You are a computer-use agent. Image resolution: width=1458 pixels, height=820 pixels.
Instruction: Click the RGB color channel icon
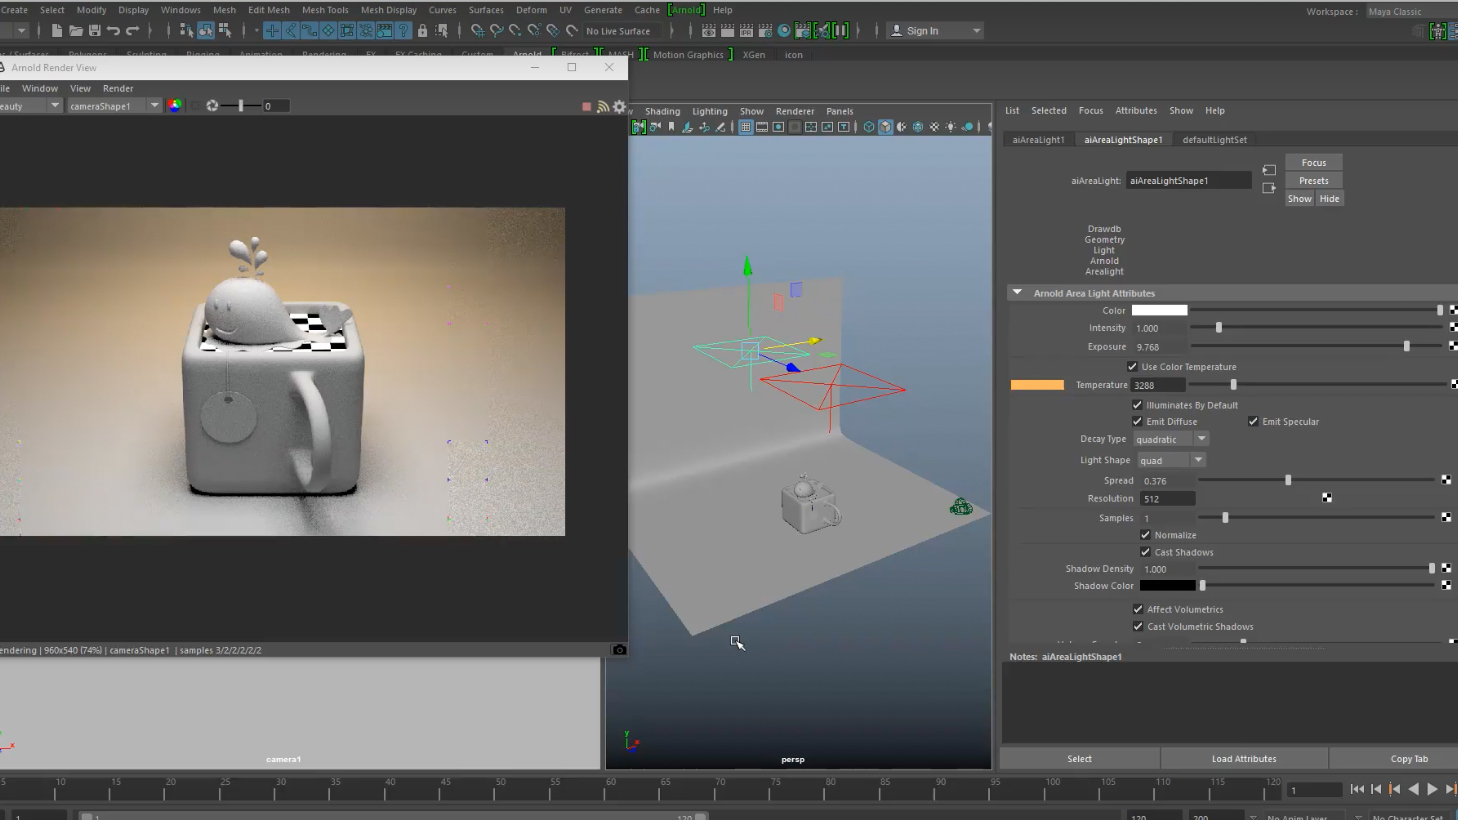click(x=175, y=106)
